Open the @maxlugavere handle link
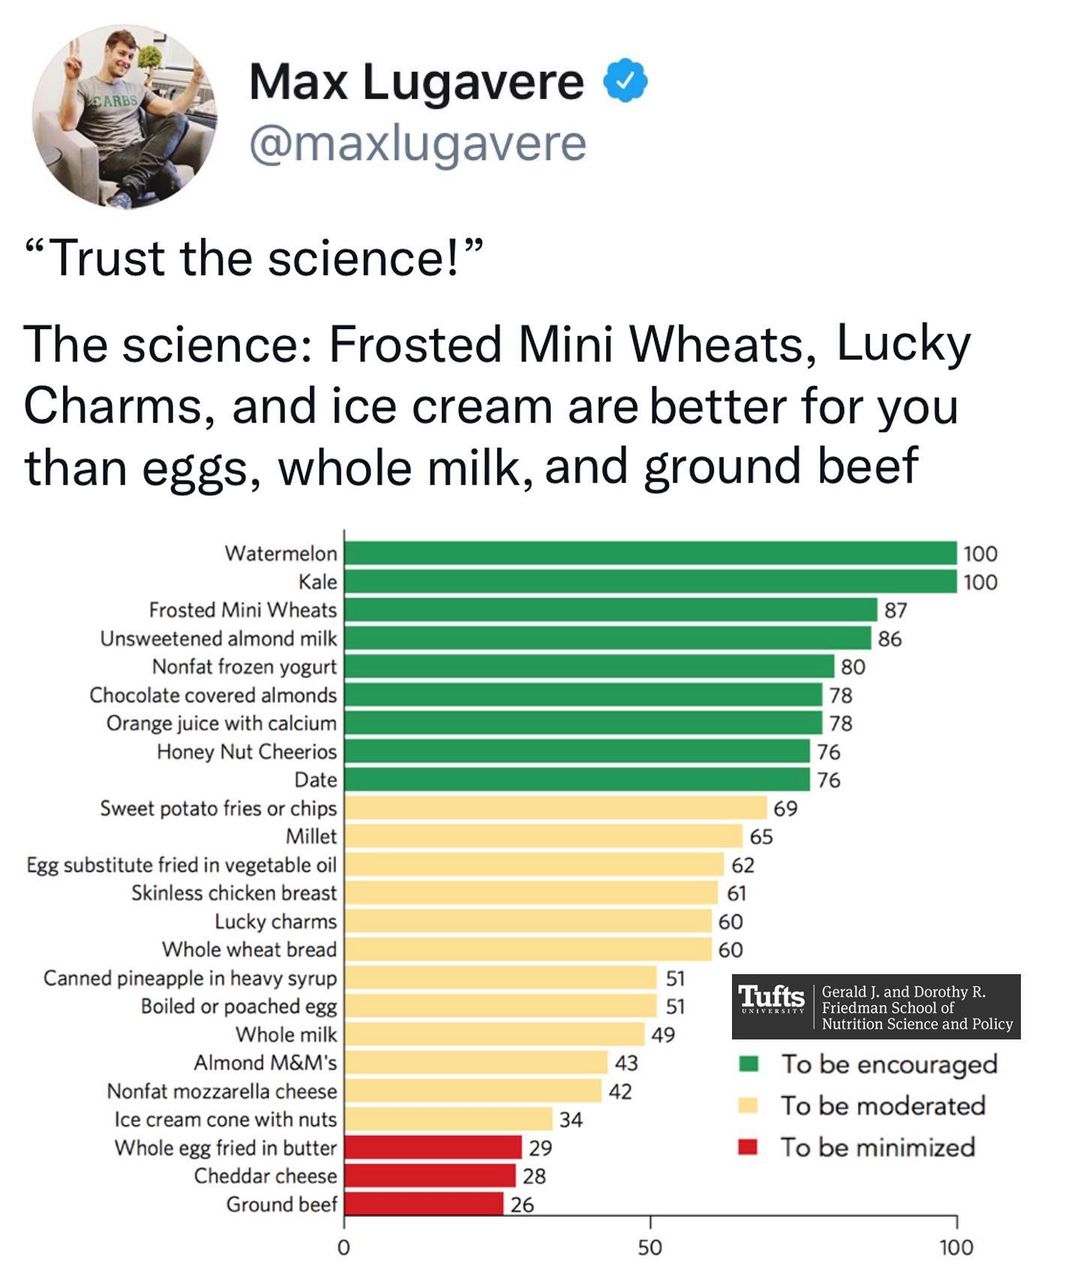The width and height of the screenshot is (1080, 1263). (417, 143)
